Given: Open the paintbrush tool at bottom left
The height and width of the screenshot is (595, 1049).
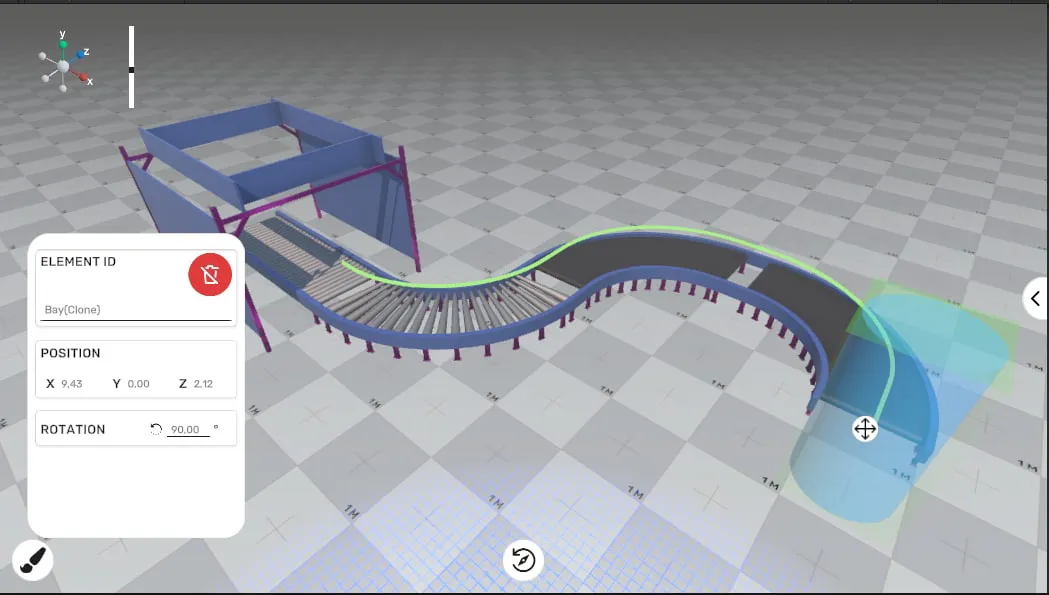Looking at the screenshot, I should [32, 561].
